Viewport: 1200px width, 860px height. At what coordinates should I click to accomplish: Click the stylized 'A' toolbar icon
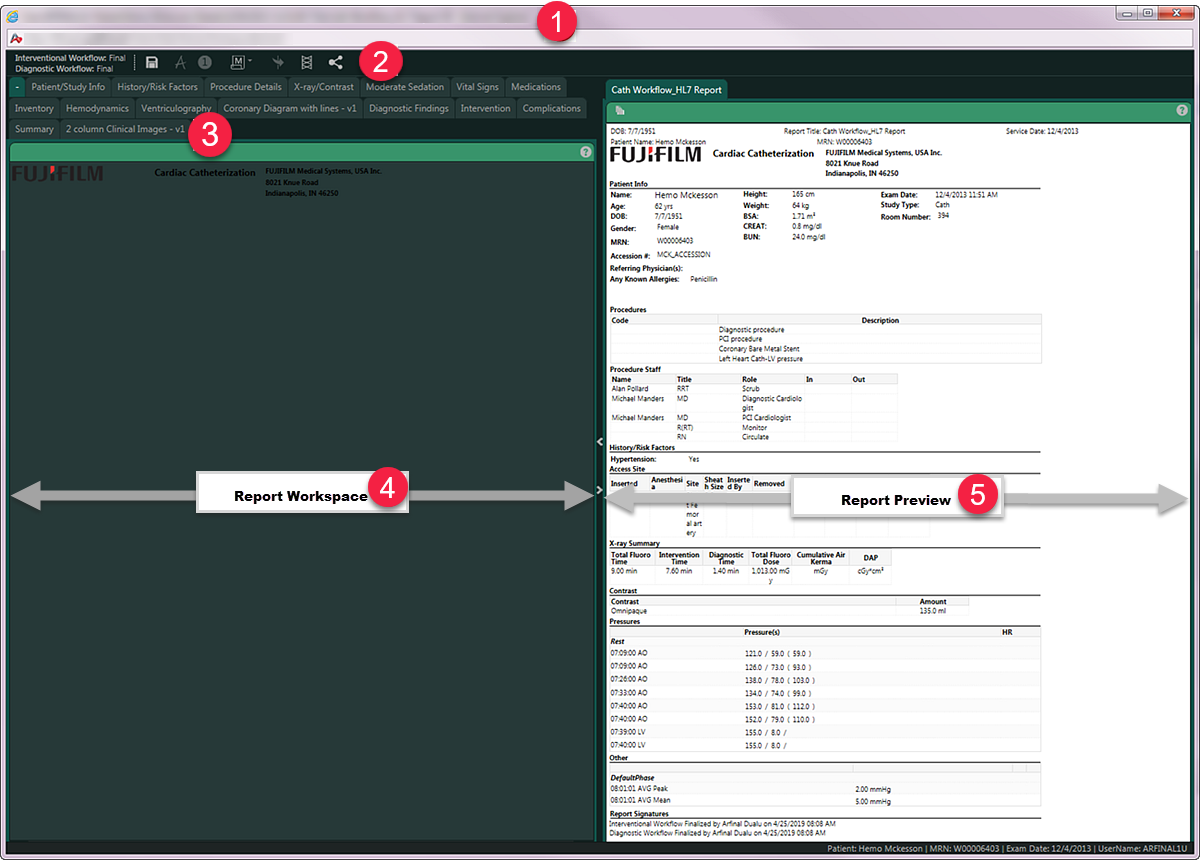[181, 63]
